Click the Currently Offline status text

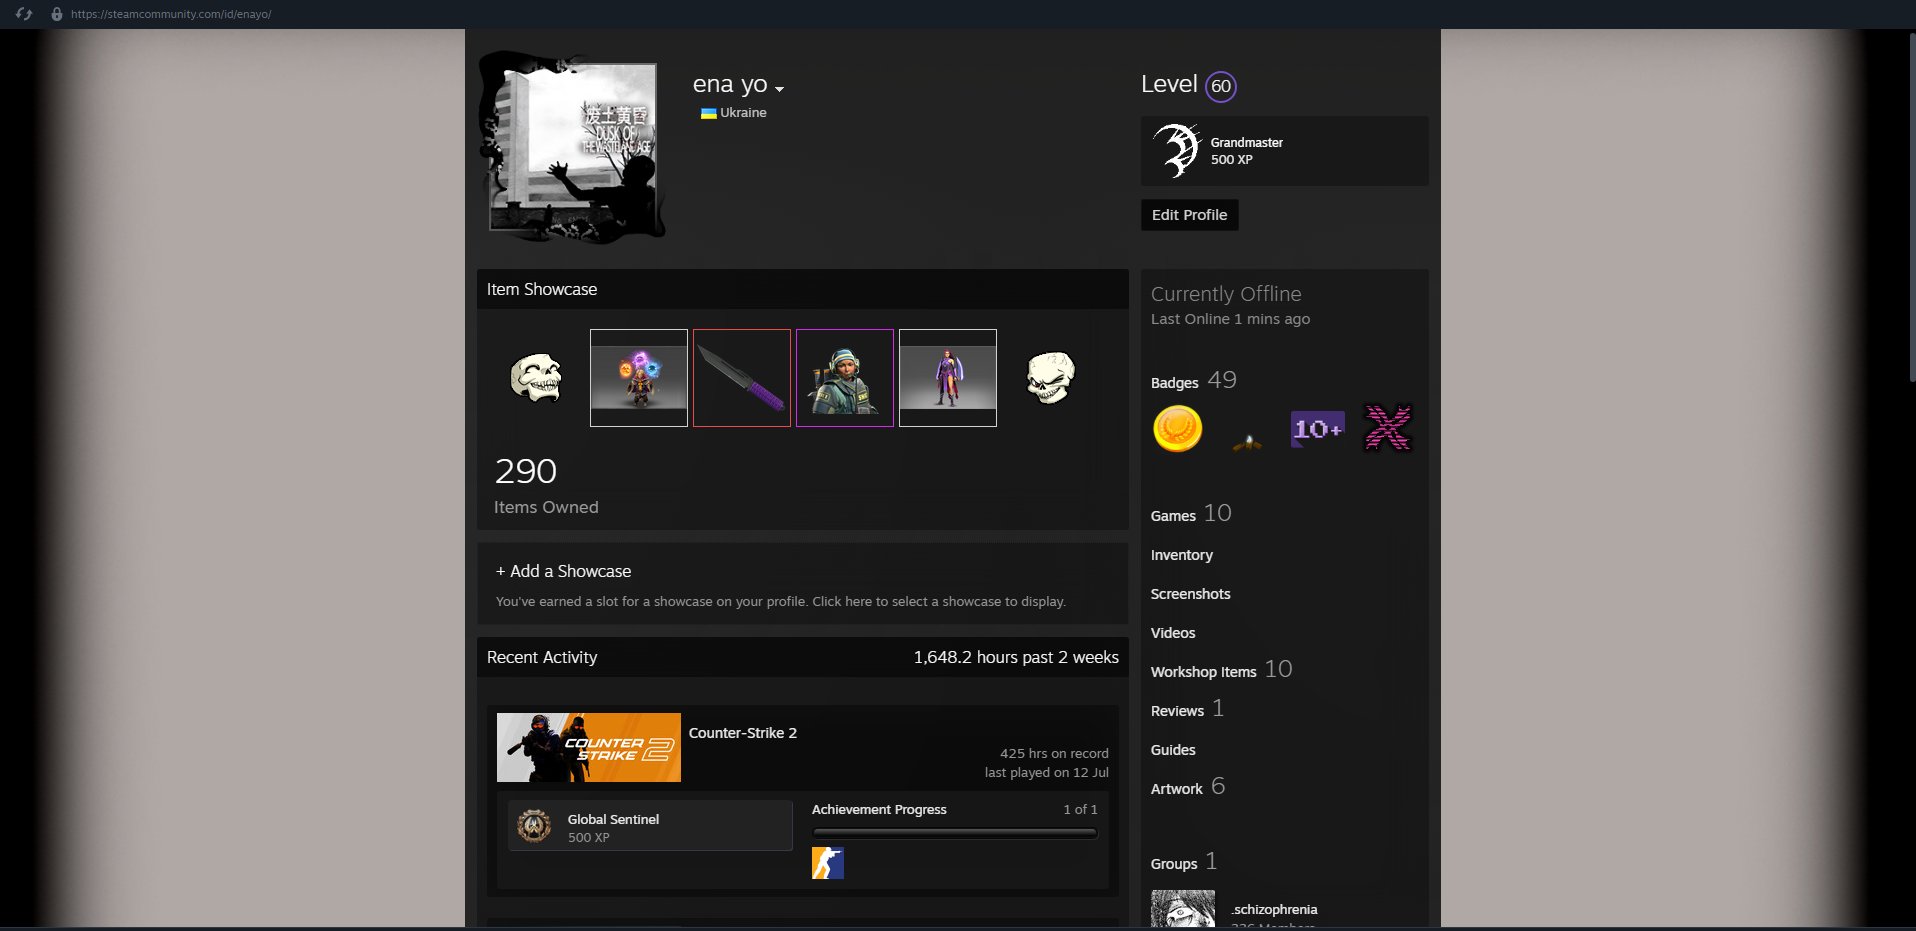tap(1226, 294)
